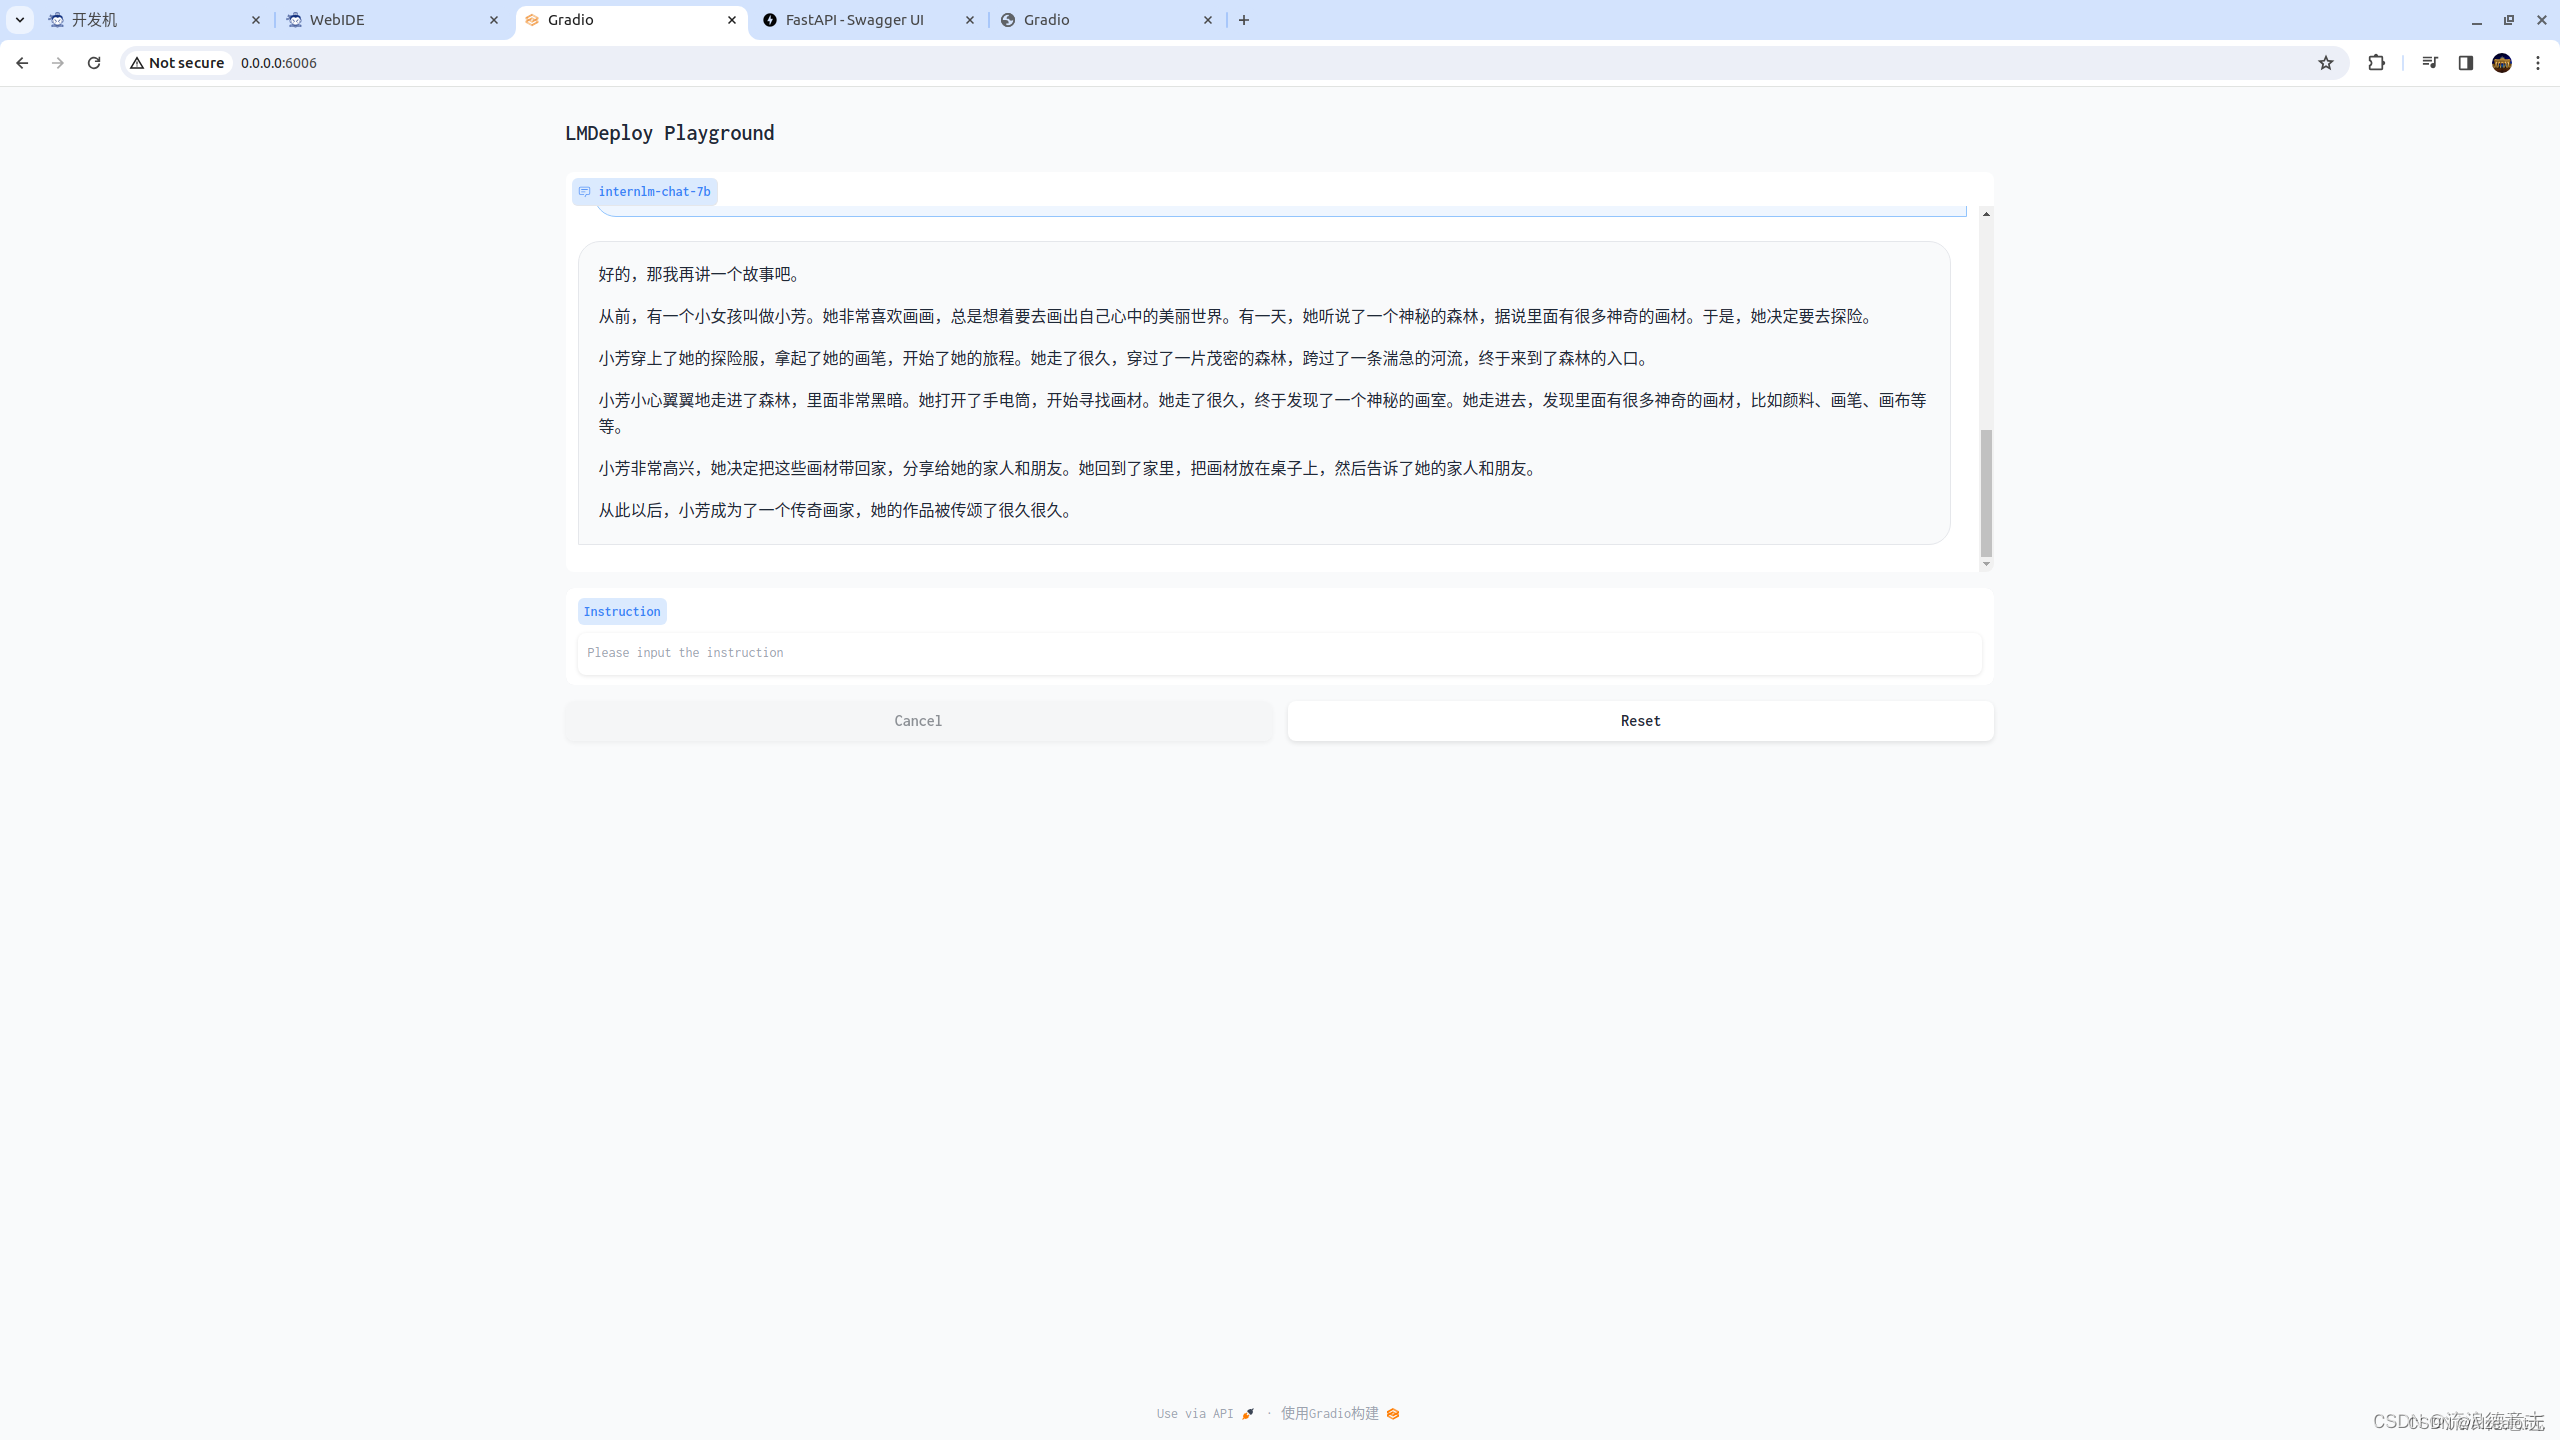Image resolution: width=2560 pixels, height=1440 pixels.
Task: Switch to the WebIDE tab
Action: click(x=337, y=20)
